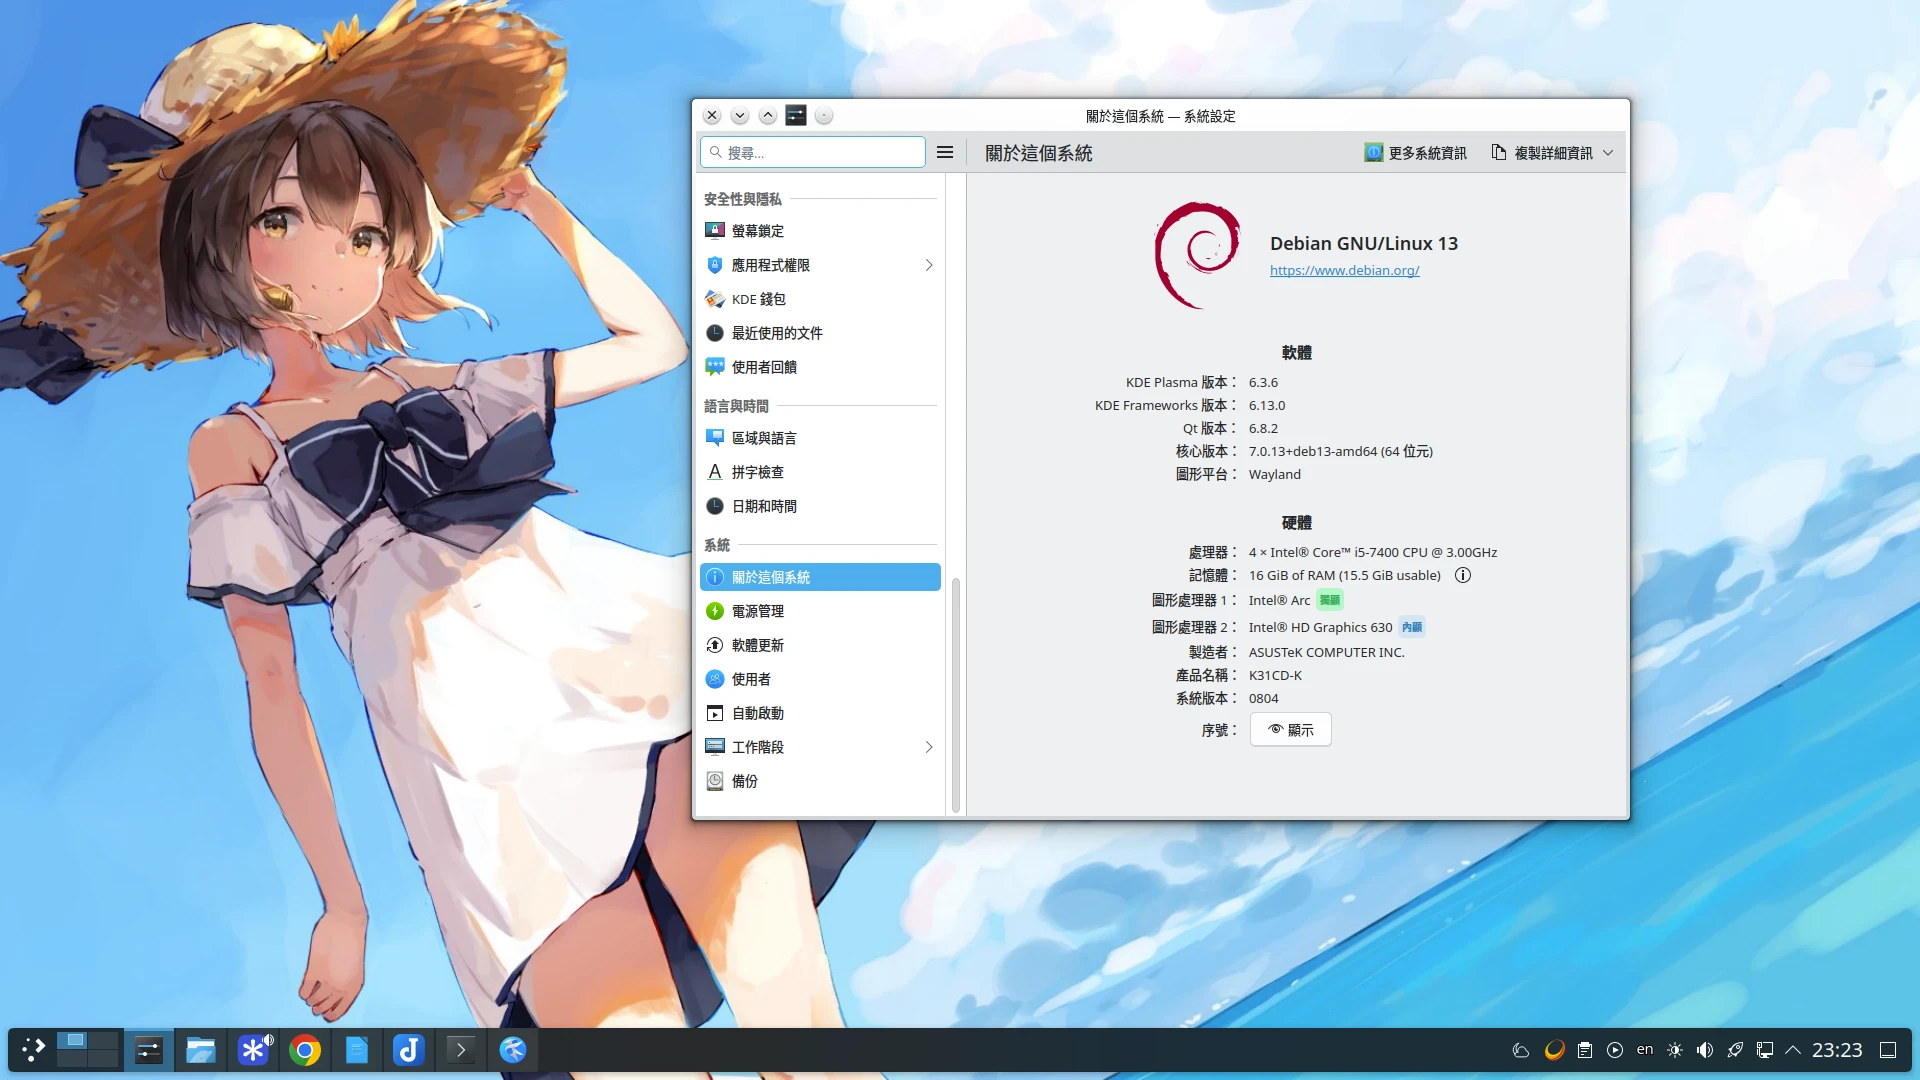
Task: Click the ASUSTeK COMPUTER INC. text
Action: [1326, 652]
